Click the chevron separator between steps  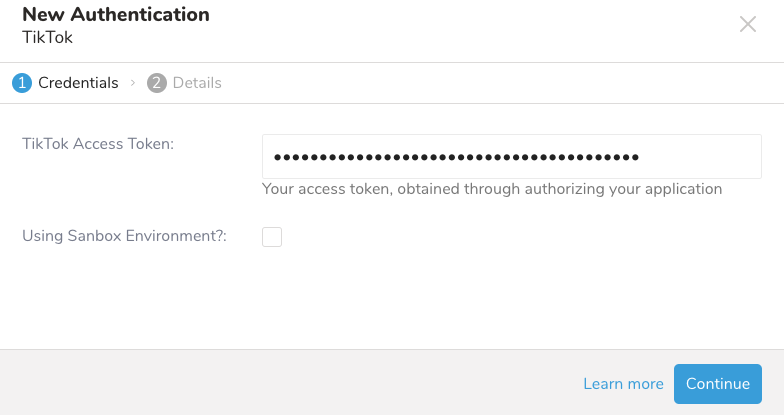click(x=133, y=83)
